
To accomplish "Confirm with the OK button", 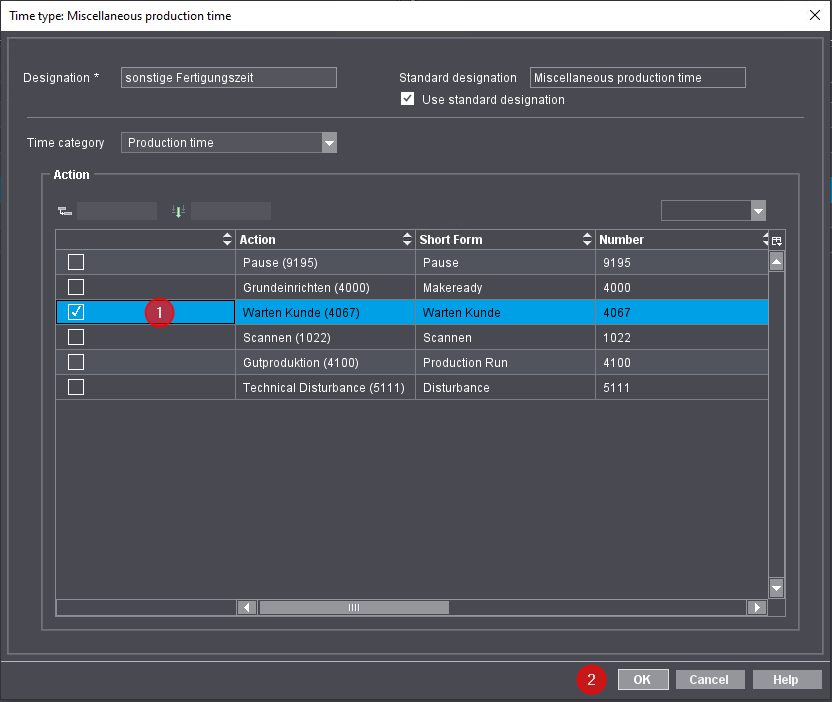I will pos(643,679).
